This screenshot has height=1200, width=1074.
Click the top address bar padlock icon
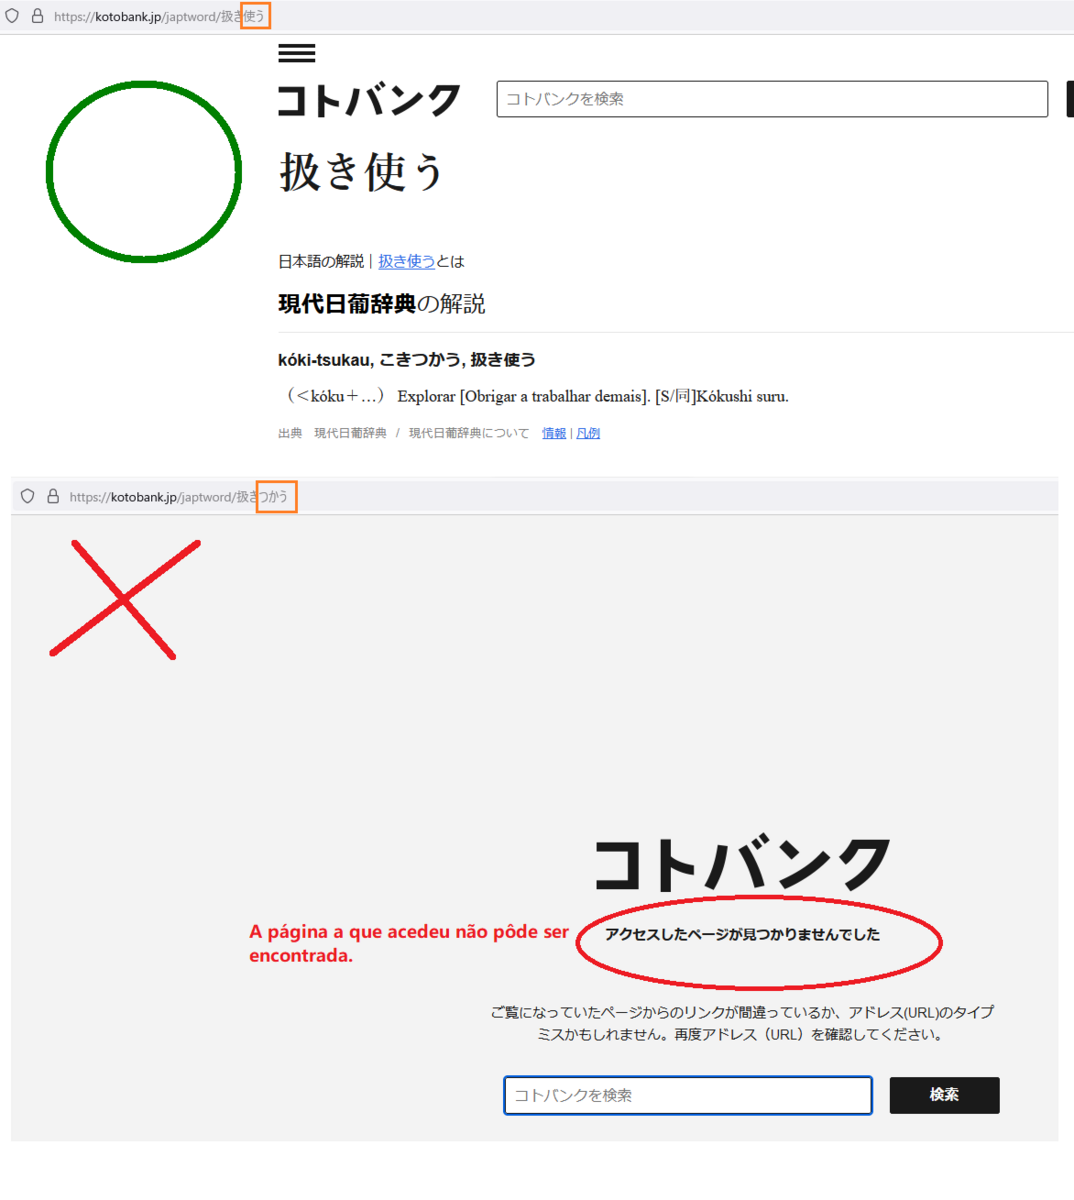click(37, 16)
